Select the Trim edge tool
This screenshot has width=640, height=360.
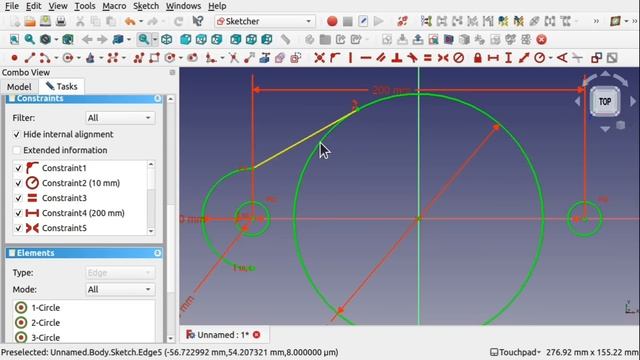pyautogui.click(x=233, y=58)
